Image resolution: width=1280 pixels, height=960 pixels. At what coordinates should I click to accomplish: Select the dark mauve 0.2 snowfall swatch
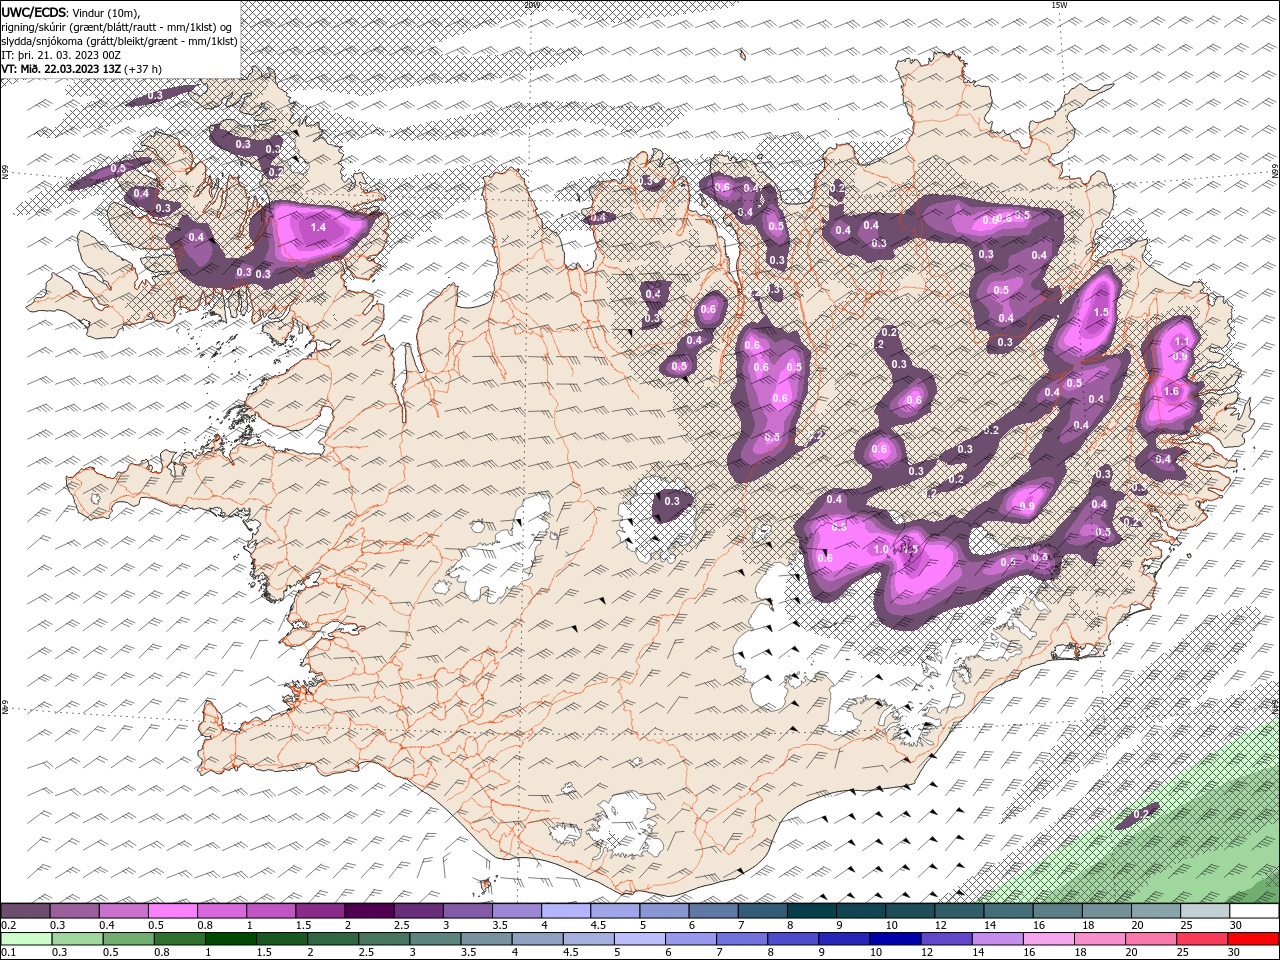pos(26,911)
